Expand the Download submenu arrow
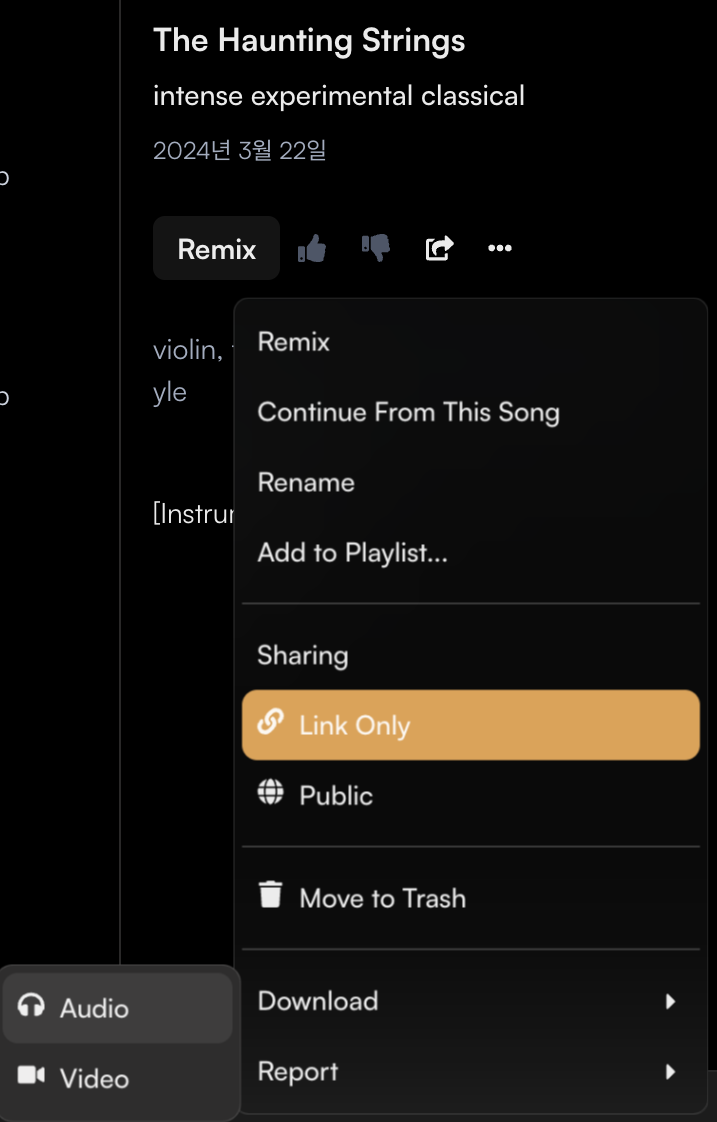This screenshot has width=717, height=1122. pyautogui.click(x=670, y=1001)
